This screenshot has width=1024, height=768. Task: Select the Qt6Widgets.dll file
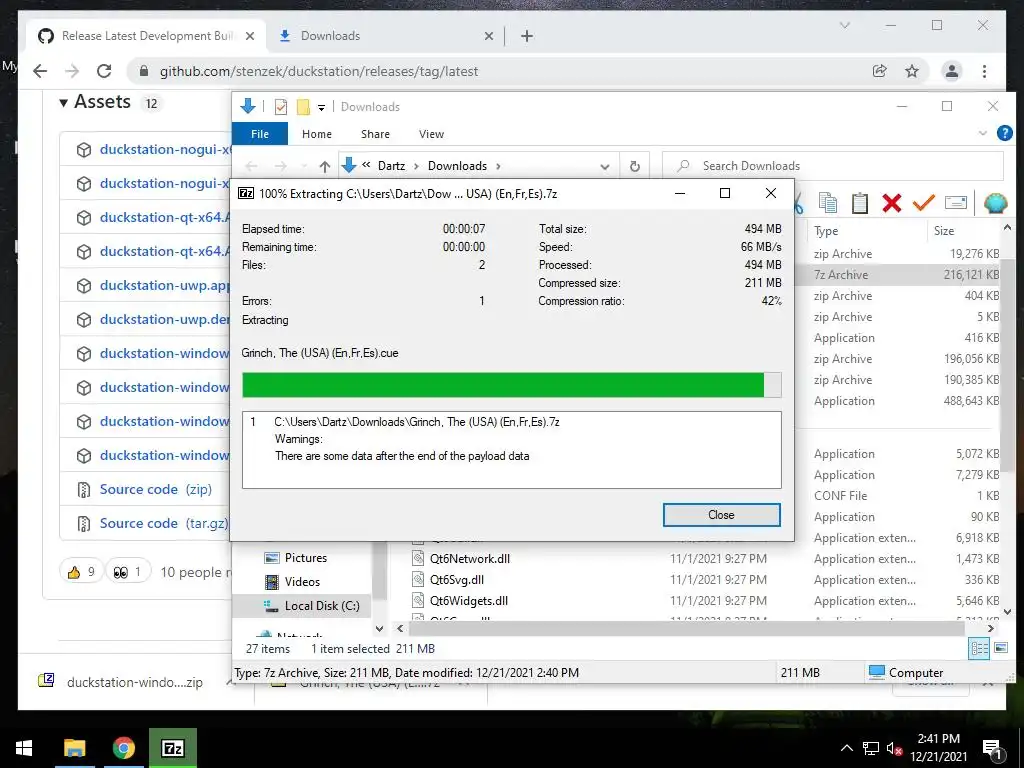[x=468, y=600]
